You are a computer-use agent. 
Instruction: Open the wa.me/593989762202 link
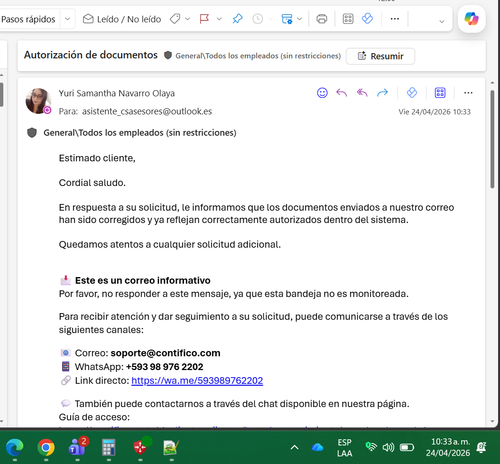coord(197,381)
